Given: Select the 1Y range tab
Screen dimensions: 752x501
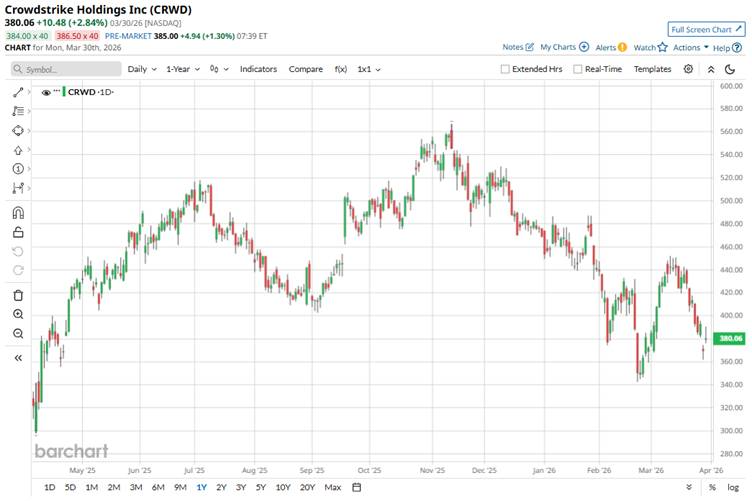Looking at the screenshot, I should [x=201, y=487].
